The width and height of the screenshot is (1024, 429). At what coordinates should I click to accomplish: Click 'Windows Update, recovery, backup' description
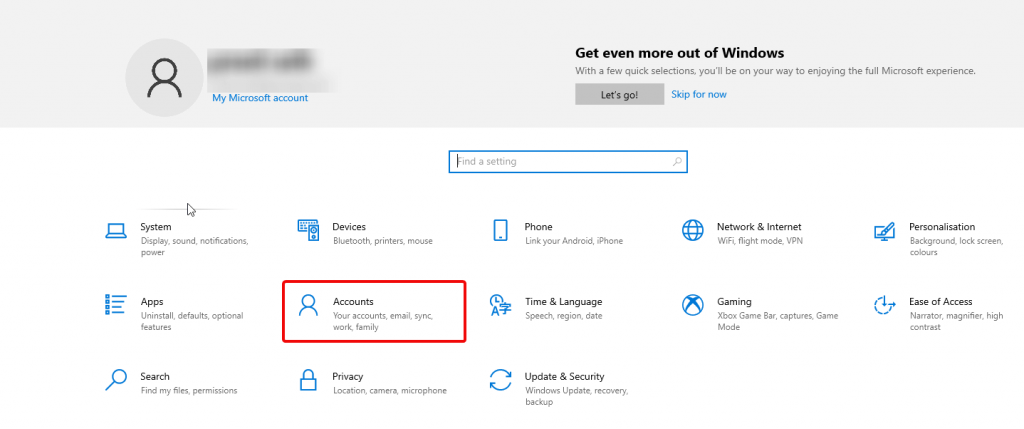[x=577, y=396]
